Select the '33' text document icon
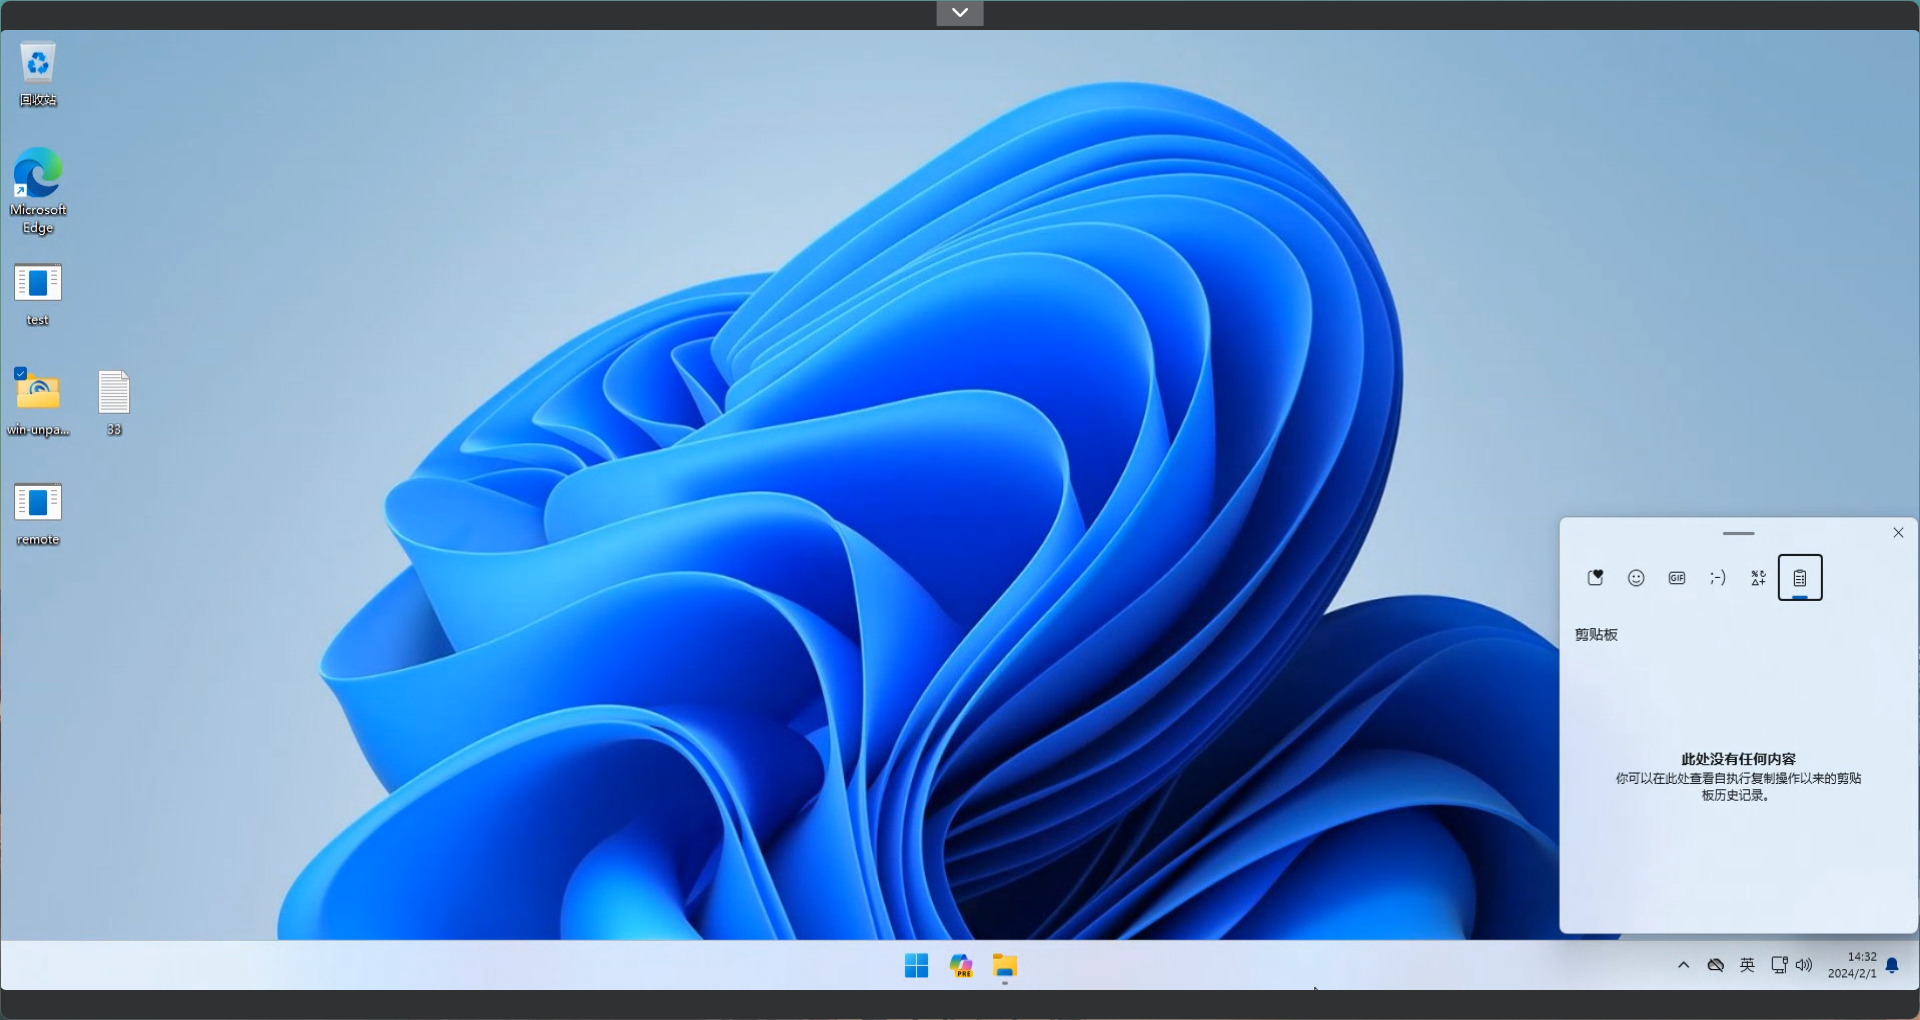 pos(114,403)
